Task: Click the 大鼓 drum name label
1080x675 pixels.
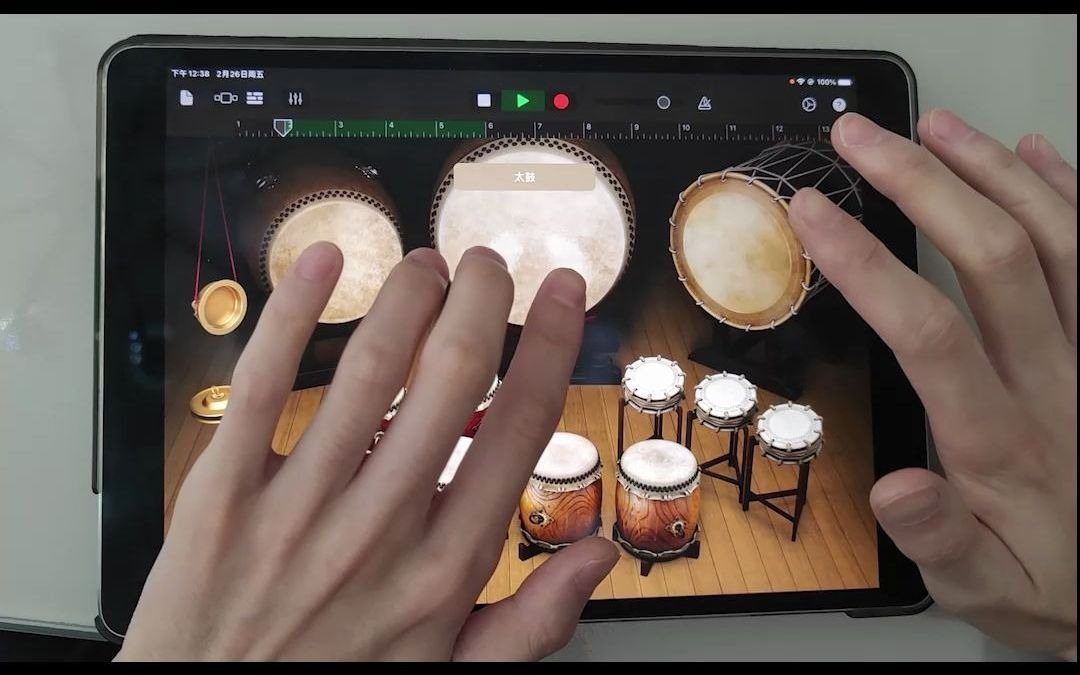Action: pyautogui.click(x=524, y=177)
